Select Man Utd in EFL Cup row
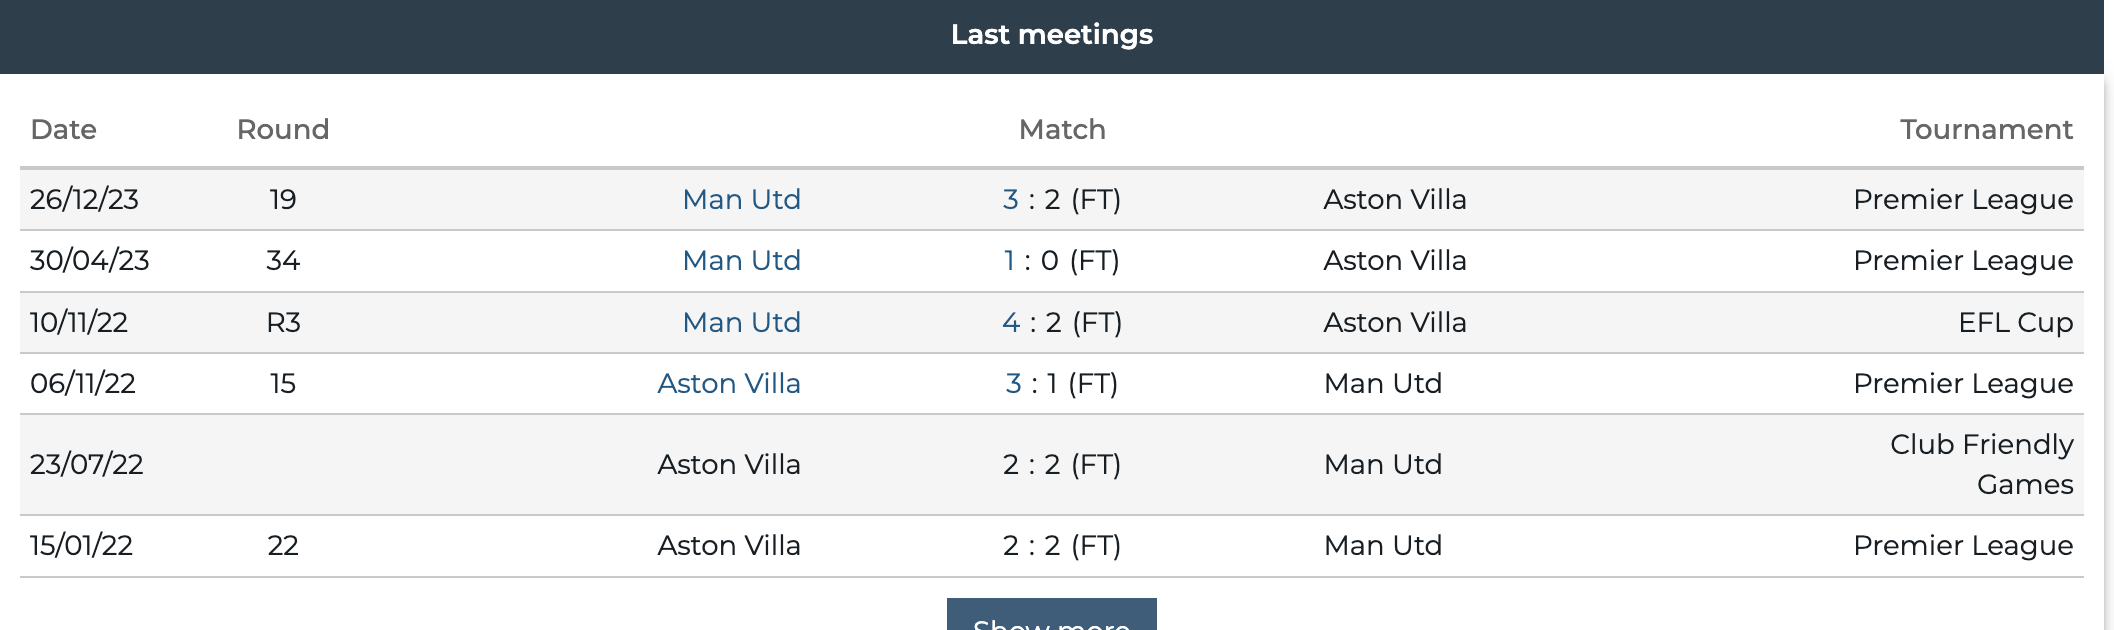Viewport: 2114px width, 630px height. pos(741,322)
